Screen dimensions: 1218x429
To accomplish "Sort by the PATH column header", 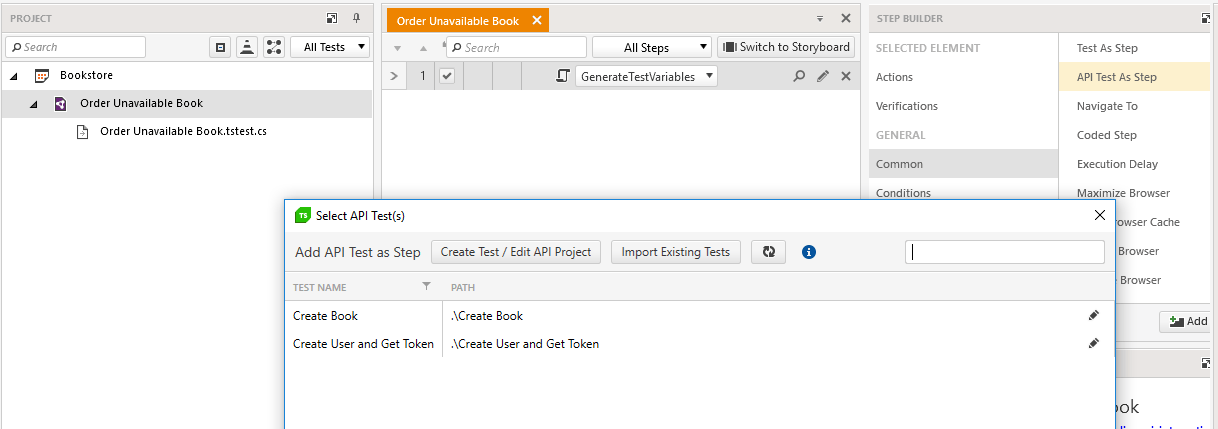I will pos(463,288).
